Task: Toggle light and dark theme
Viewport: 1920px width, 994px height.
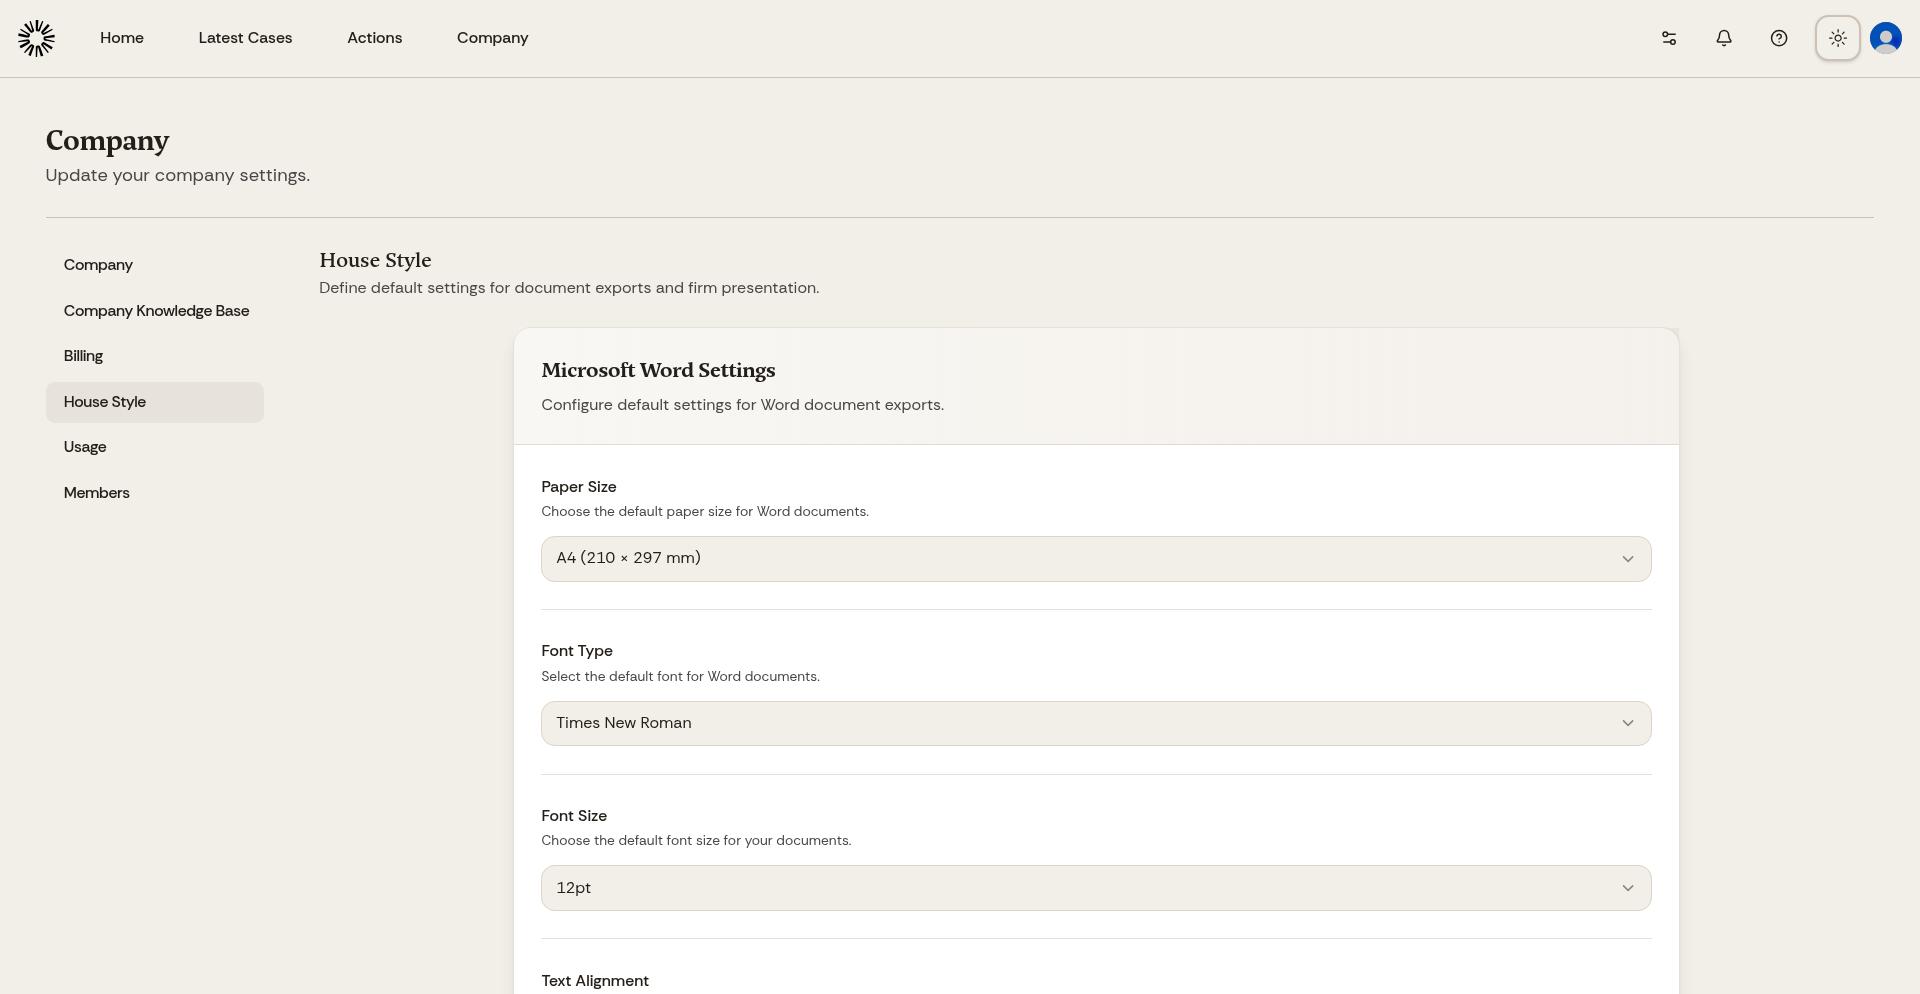Action: [x=1837, y=38]
